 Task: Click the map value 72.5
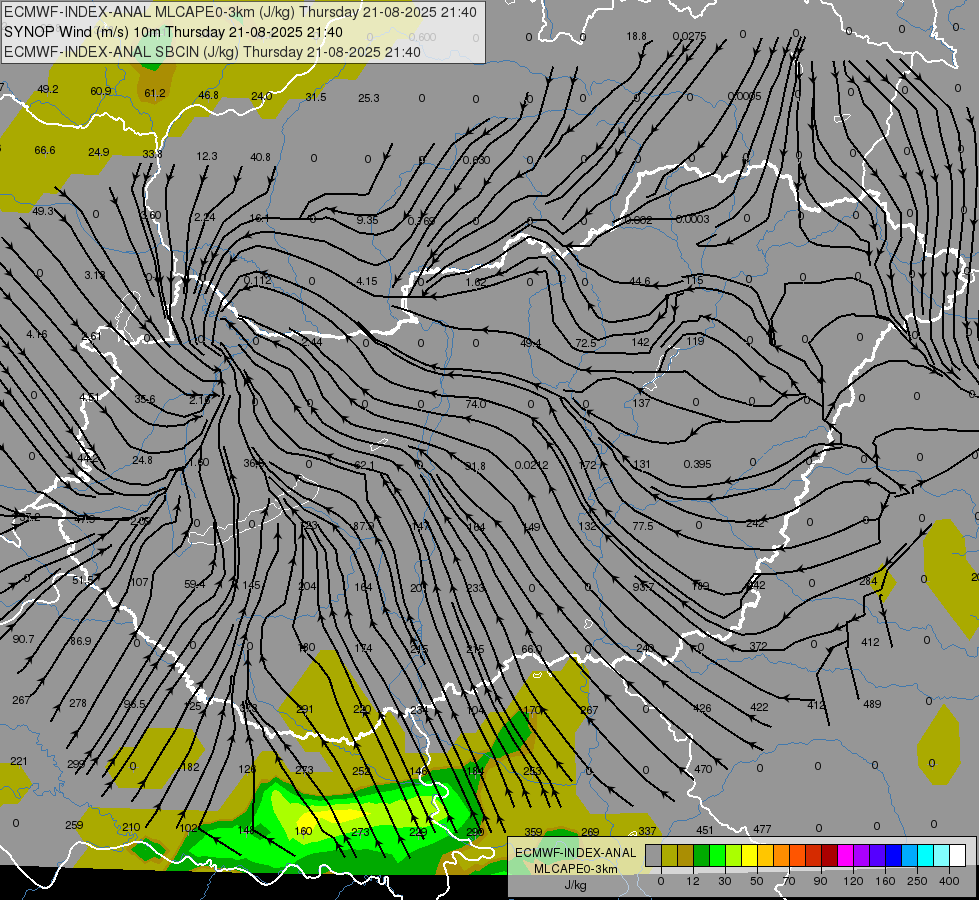coord(586,343)
